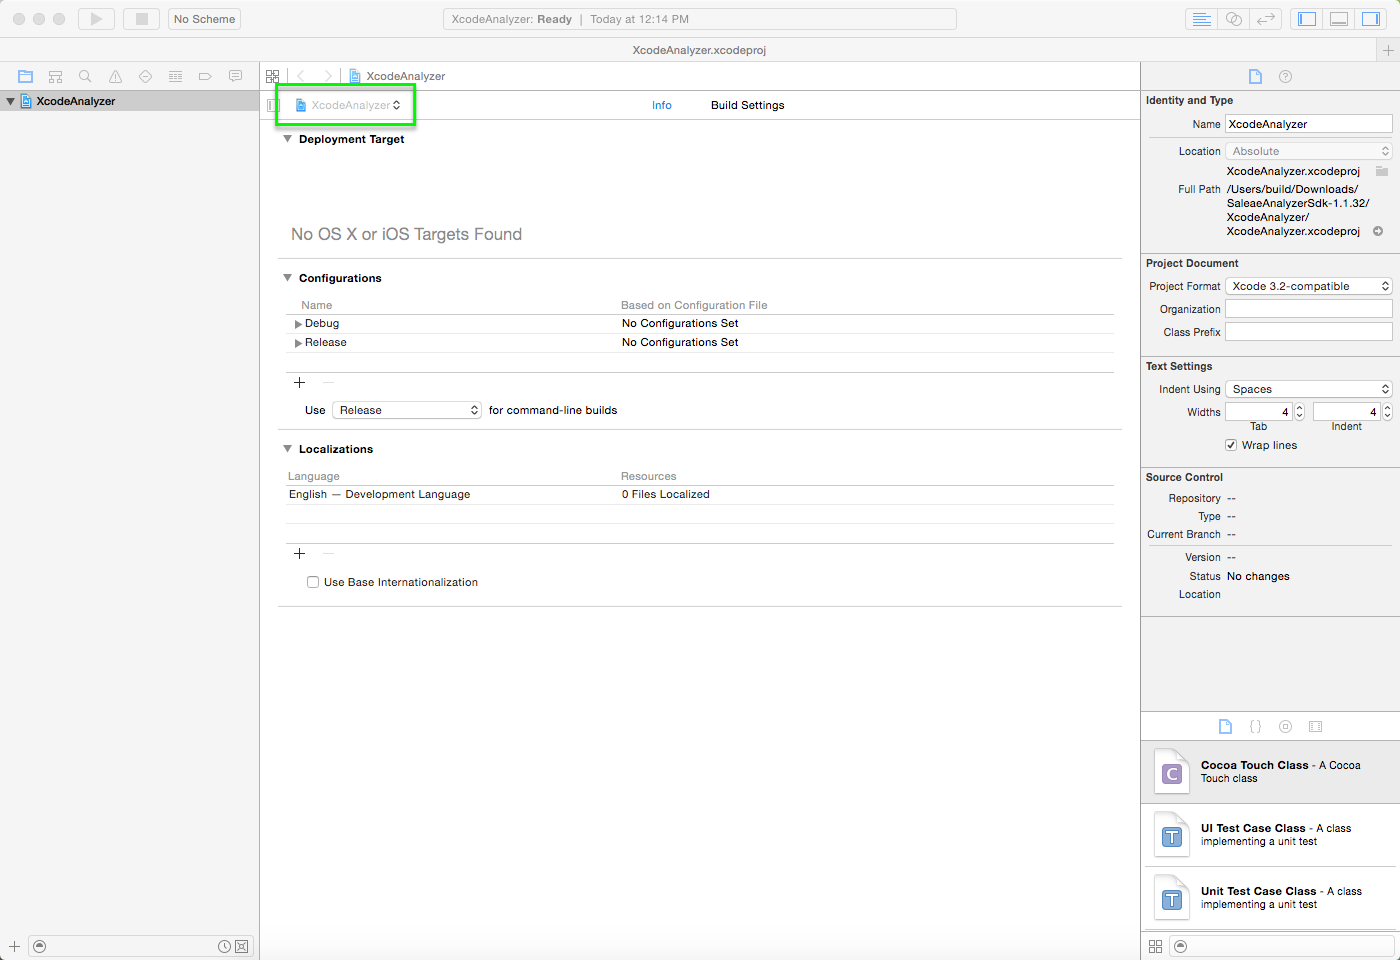Click the Stop button in toolbar
The height and width of the screenshot is (960, 1400).
[x=141, y=19]
